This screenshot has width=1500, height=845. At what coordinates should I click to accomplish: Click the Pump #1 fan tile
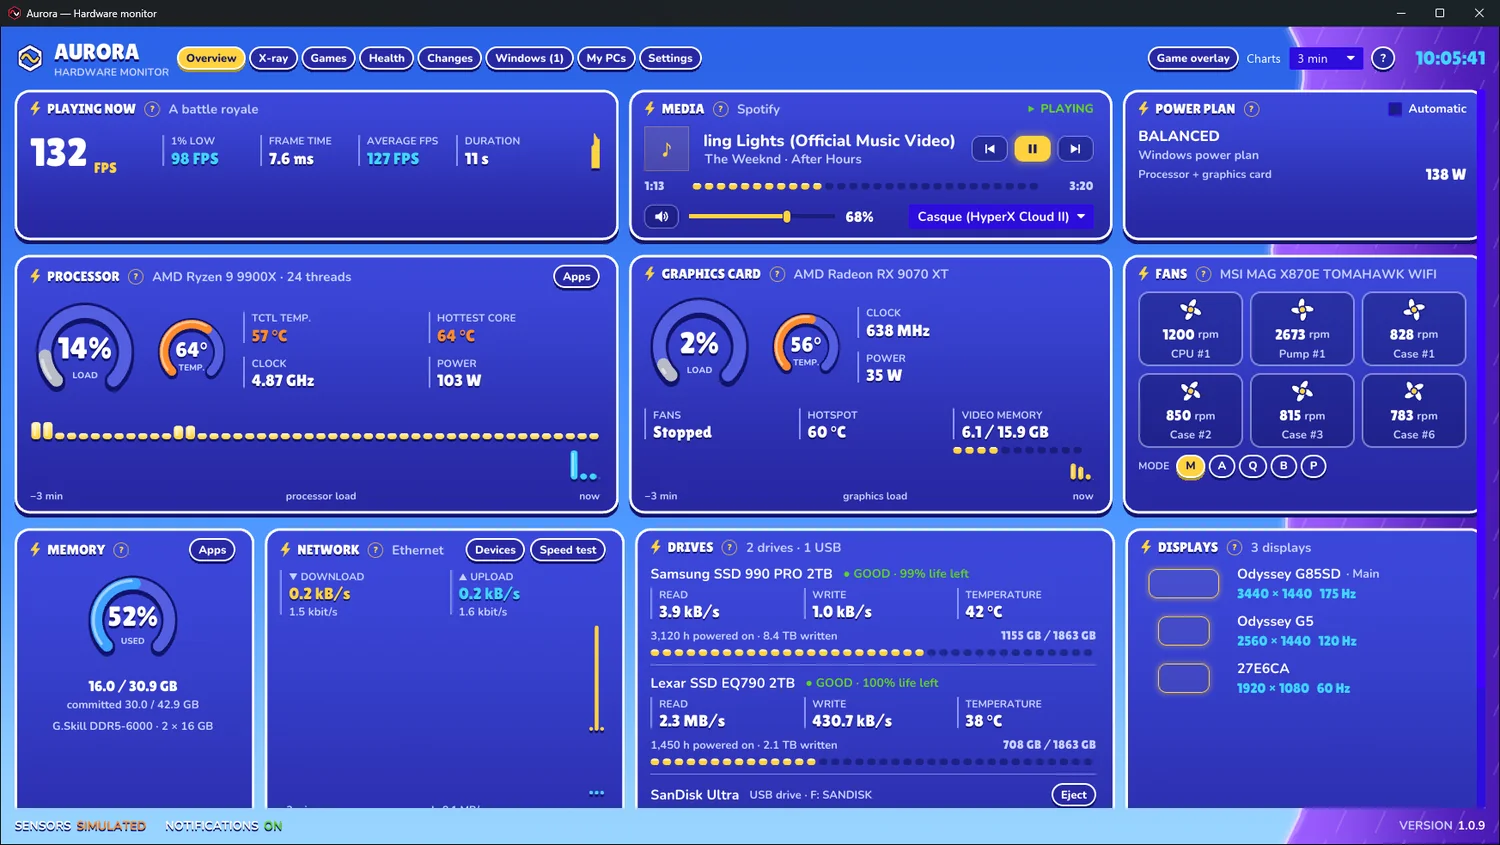(1302, 328)
